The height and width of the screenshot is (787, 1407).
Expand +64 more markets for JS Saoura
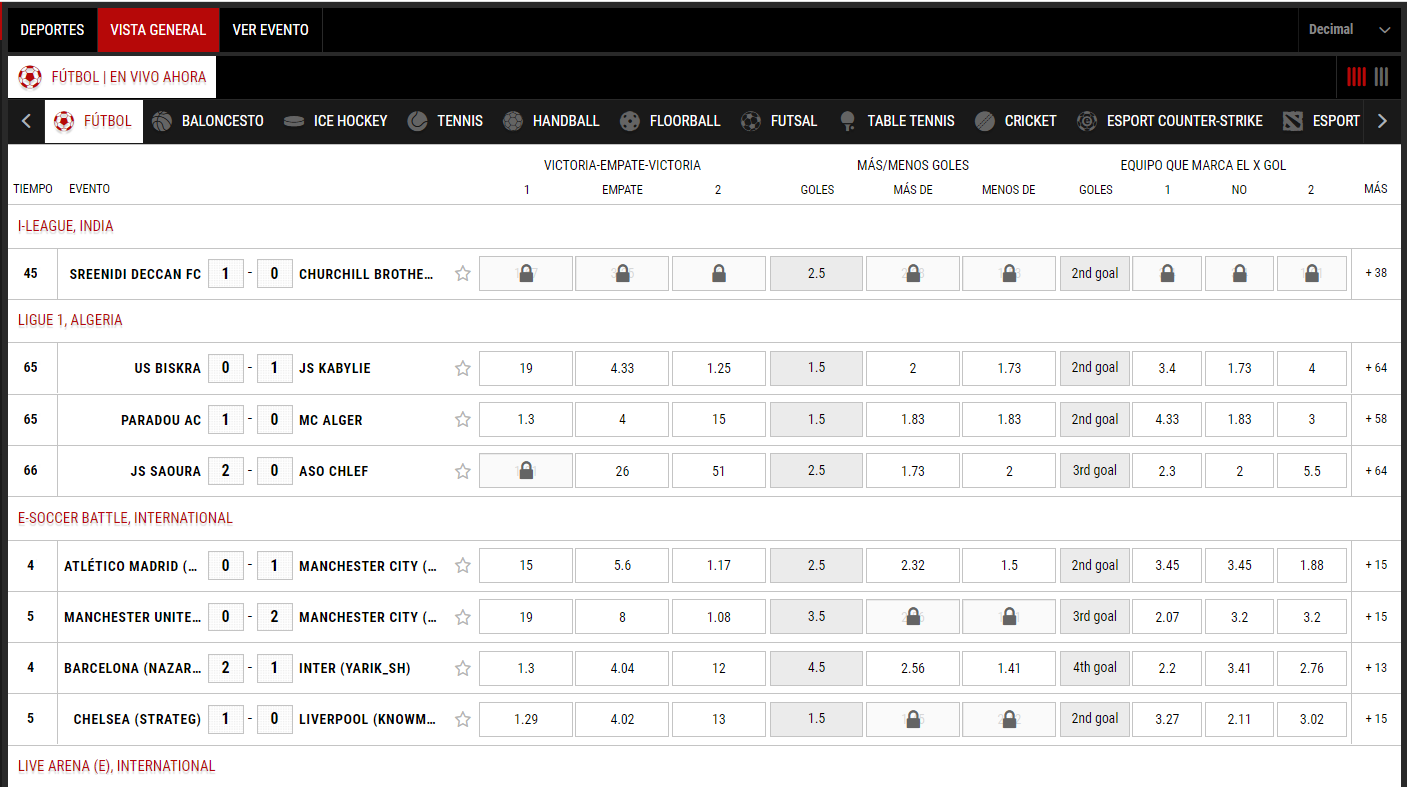pyautogui.click(x=1376, y=471)
